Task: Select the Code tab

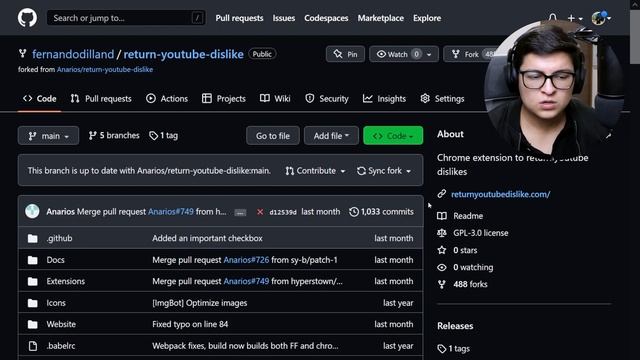Action: [40, 98]
